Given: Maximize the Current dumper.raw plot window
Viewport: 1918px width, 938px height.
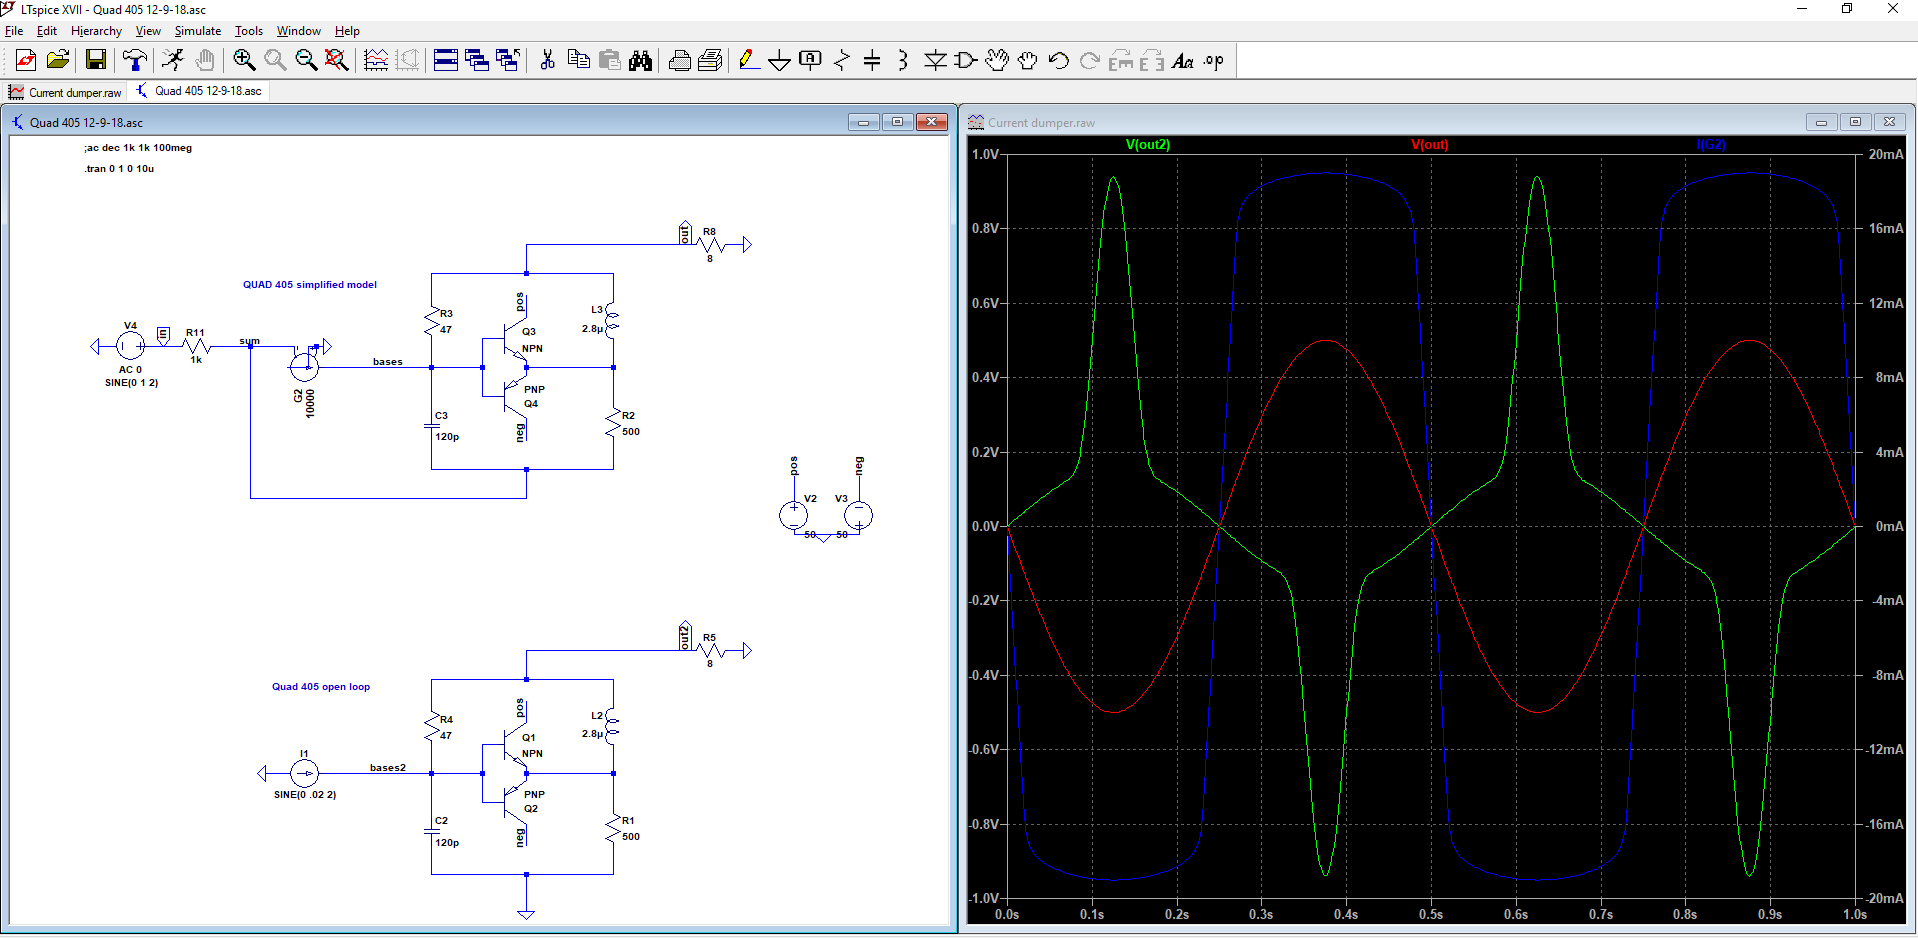Looking at the screenshot, I should [1855, 122].
